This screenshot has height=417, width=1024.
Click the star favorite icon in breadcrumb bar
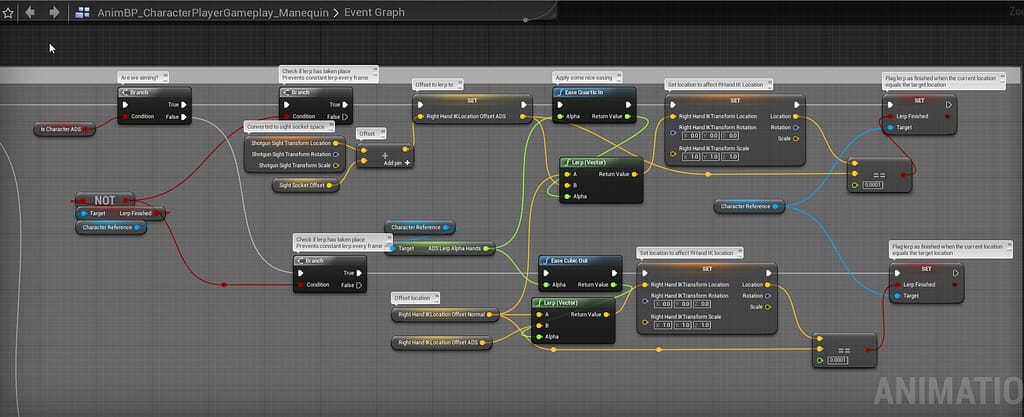[8, 12]
